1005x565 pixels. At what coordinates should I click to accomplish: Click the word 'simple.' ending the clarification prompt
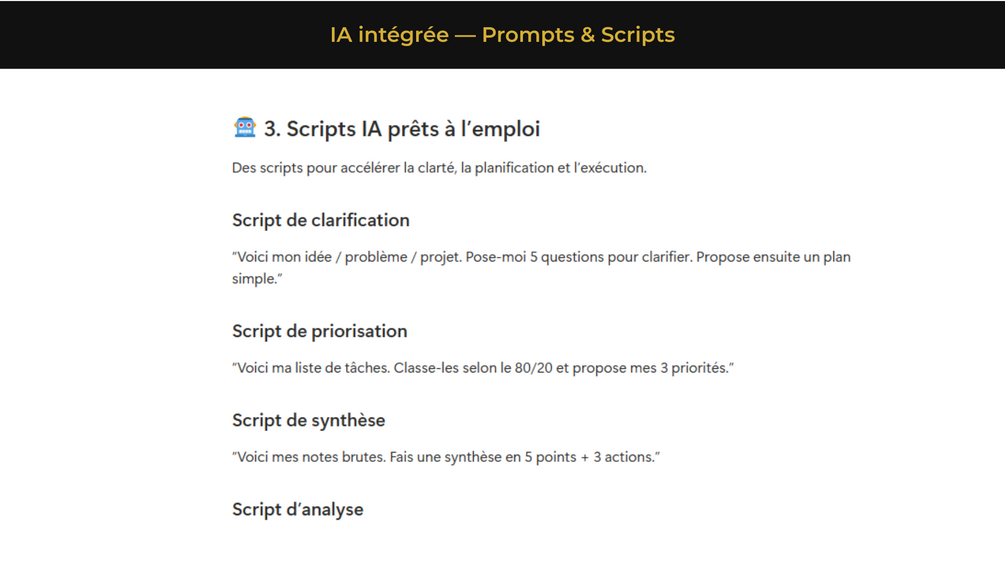[257, 279]
